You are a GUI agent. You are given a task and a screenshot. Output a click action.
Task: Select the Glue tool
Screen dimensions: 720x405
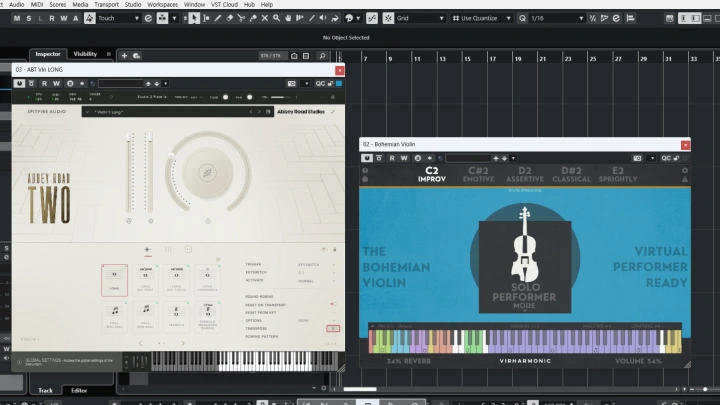(x=253, y=18)
